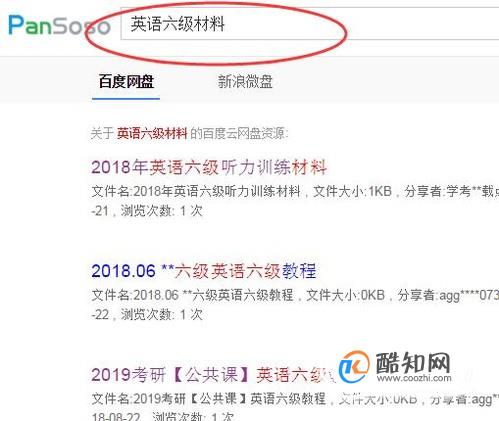Click 文件名 description of 听力训练材料 result
This screenshot has width=499, height=421.
[x=196, y=191]
